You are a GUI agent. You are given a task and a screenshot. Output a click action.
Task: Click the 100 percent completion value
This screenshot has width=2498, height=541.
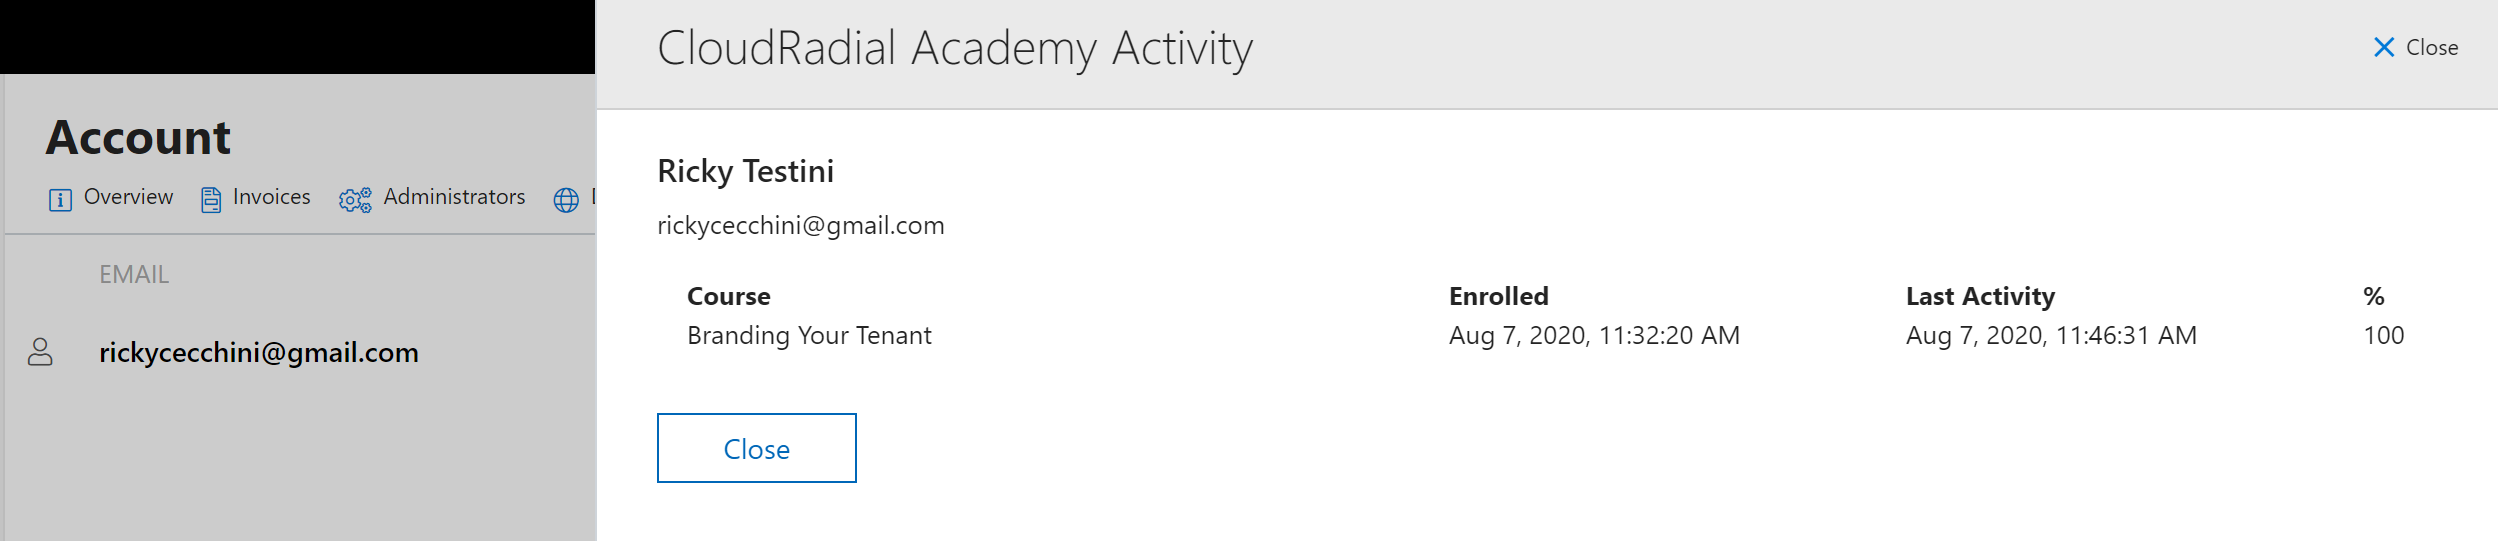pos(2384,336)
